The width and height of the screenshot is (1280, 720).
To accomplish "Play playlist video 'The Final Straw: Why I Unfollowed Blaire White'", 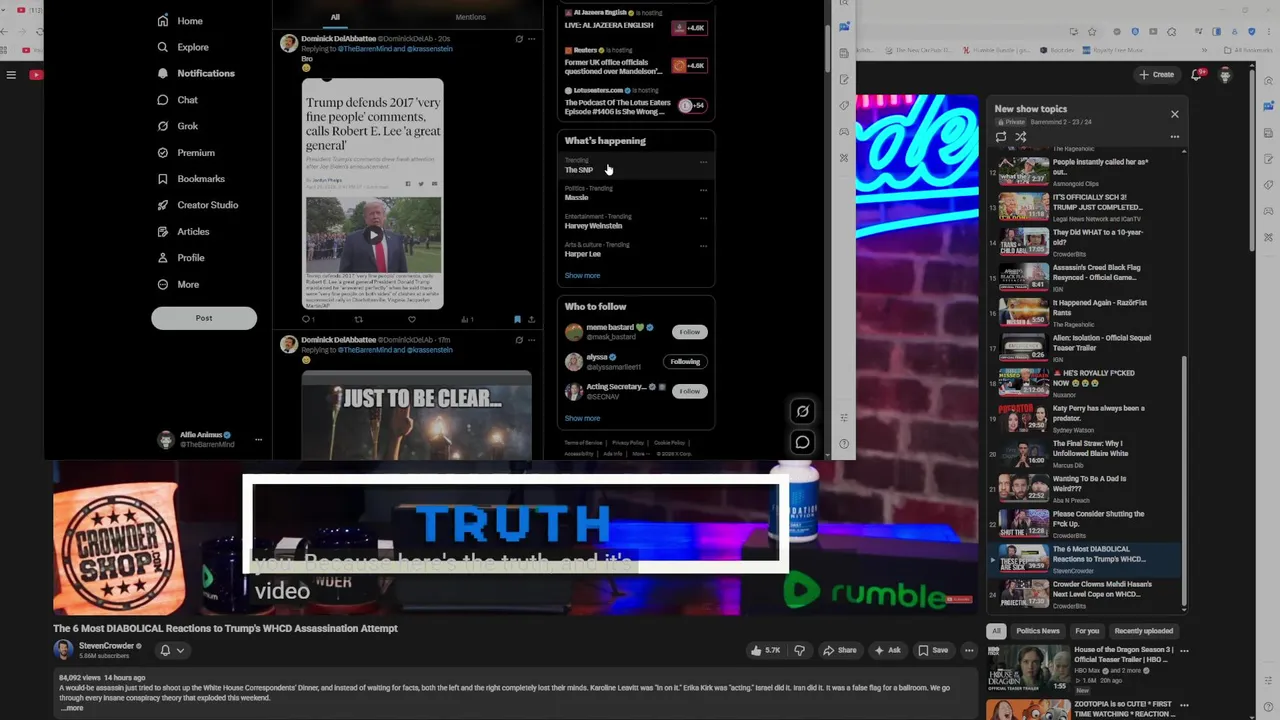I will click(1085, 454).
